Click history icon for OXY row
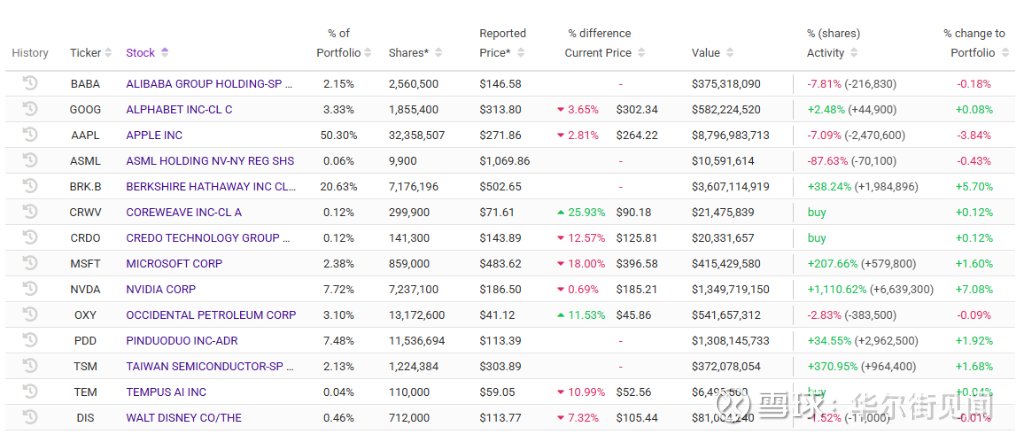This screenshot has height=438, width=1024. (x=30, y=314)
